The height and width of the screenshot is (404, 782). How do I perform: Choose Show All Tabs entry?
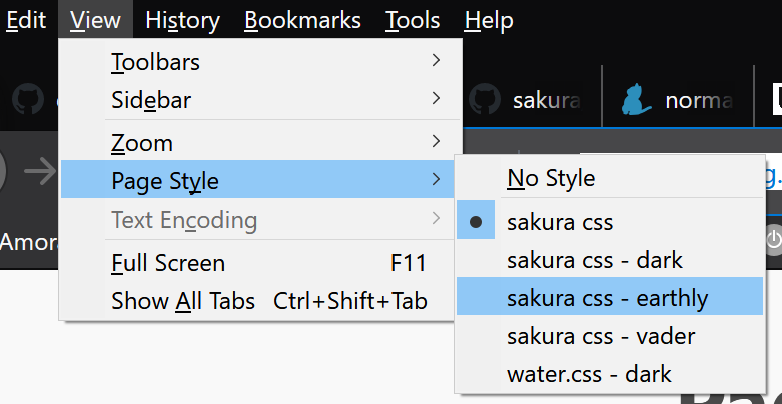tap(257, 301)
